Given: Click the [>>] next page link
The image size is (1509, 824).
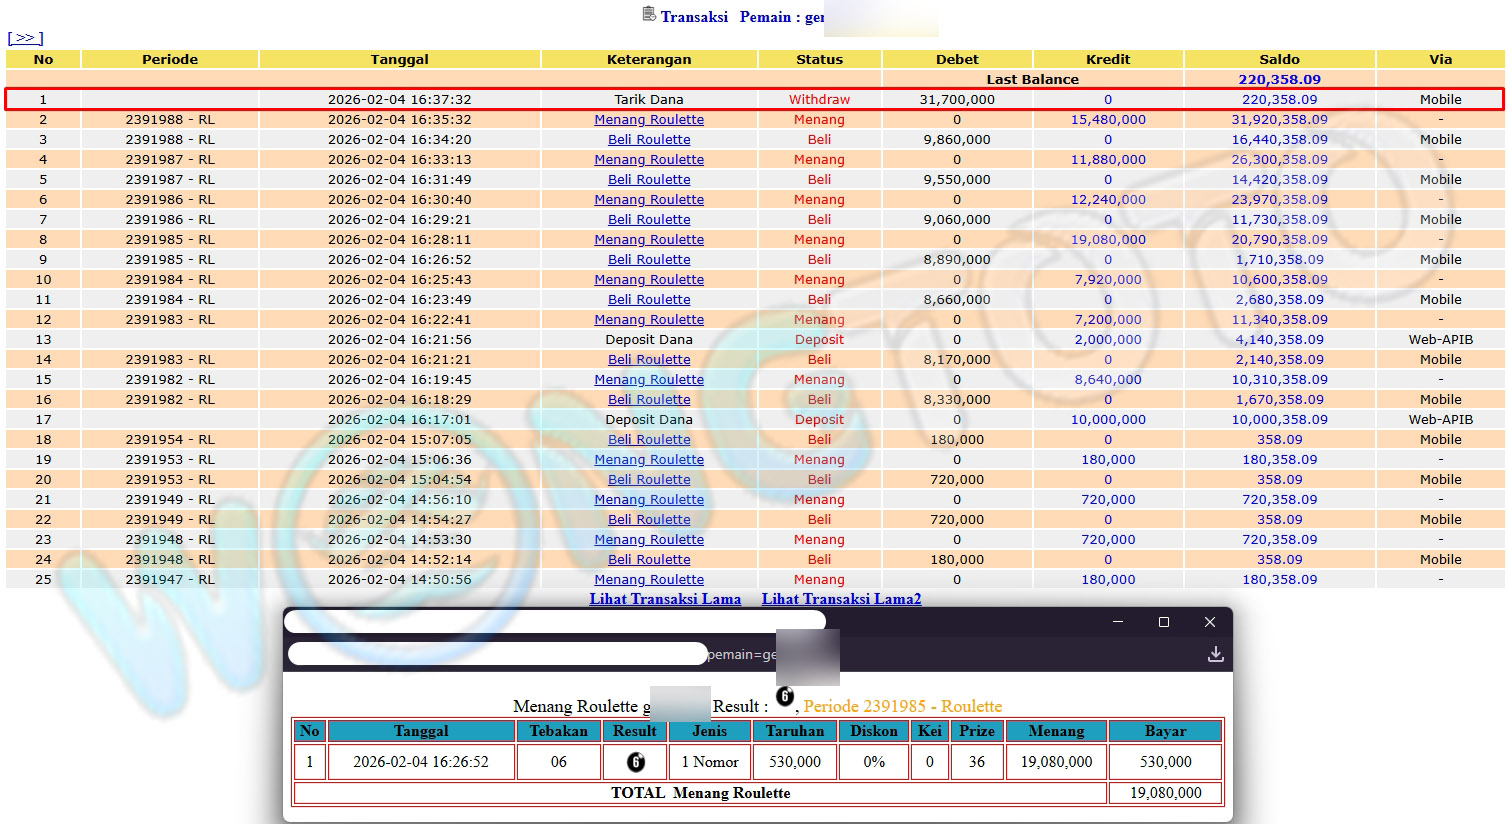Looking at the screenshot, I should pos(25,38).
